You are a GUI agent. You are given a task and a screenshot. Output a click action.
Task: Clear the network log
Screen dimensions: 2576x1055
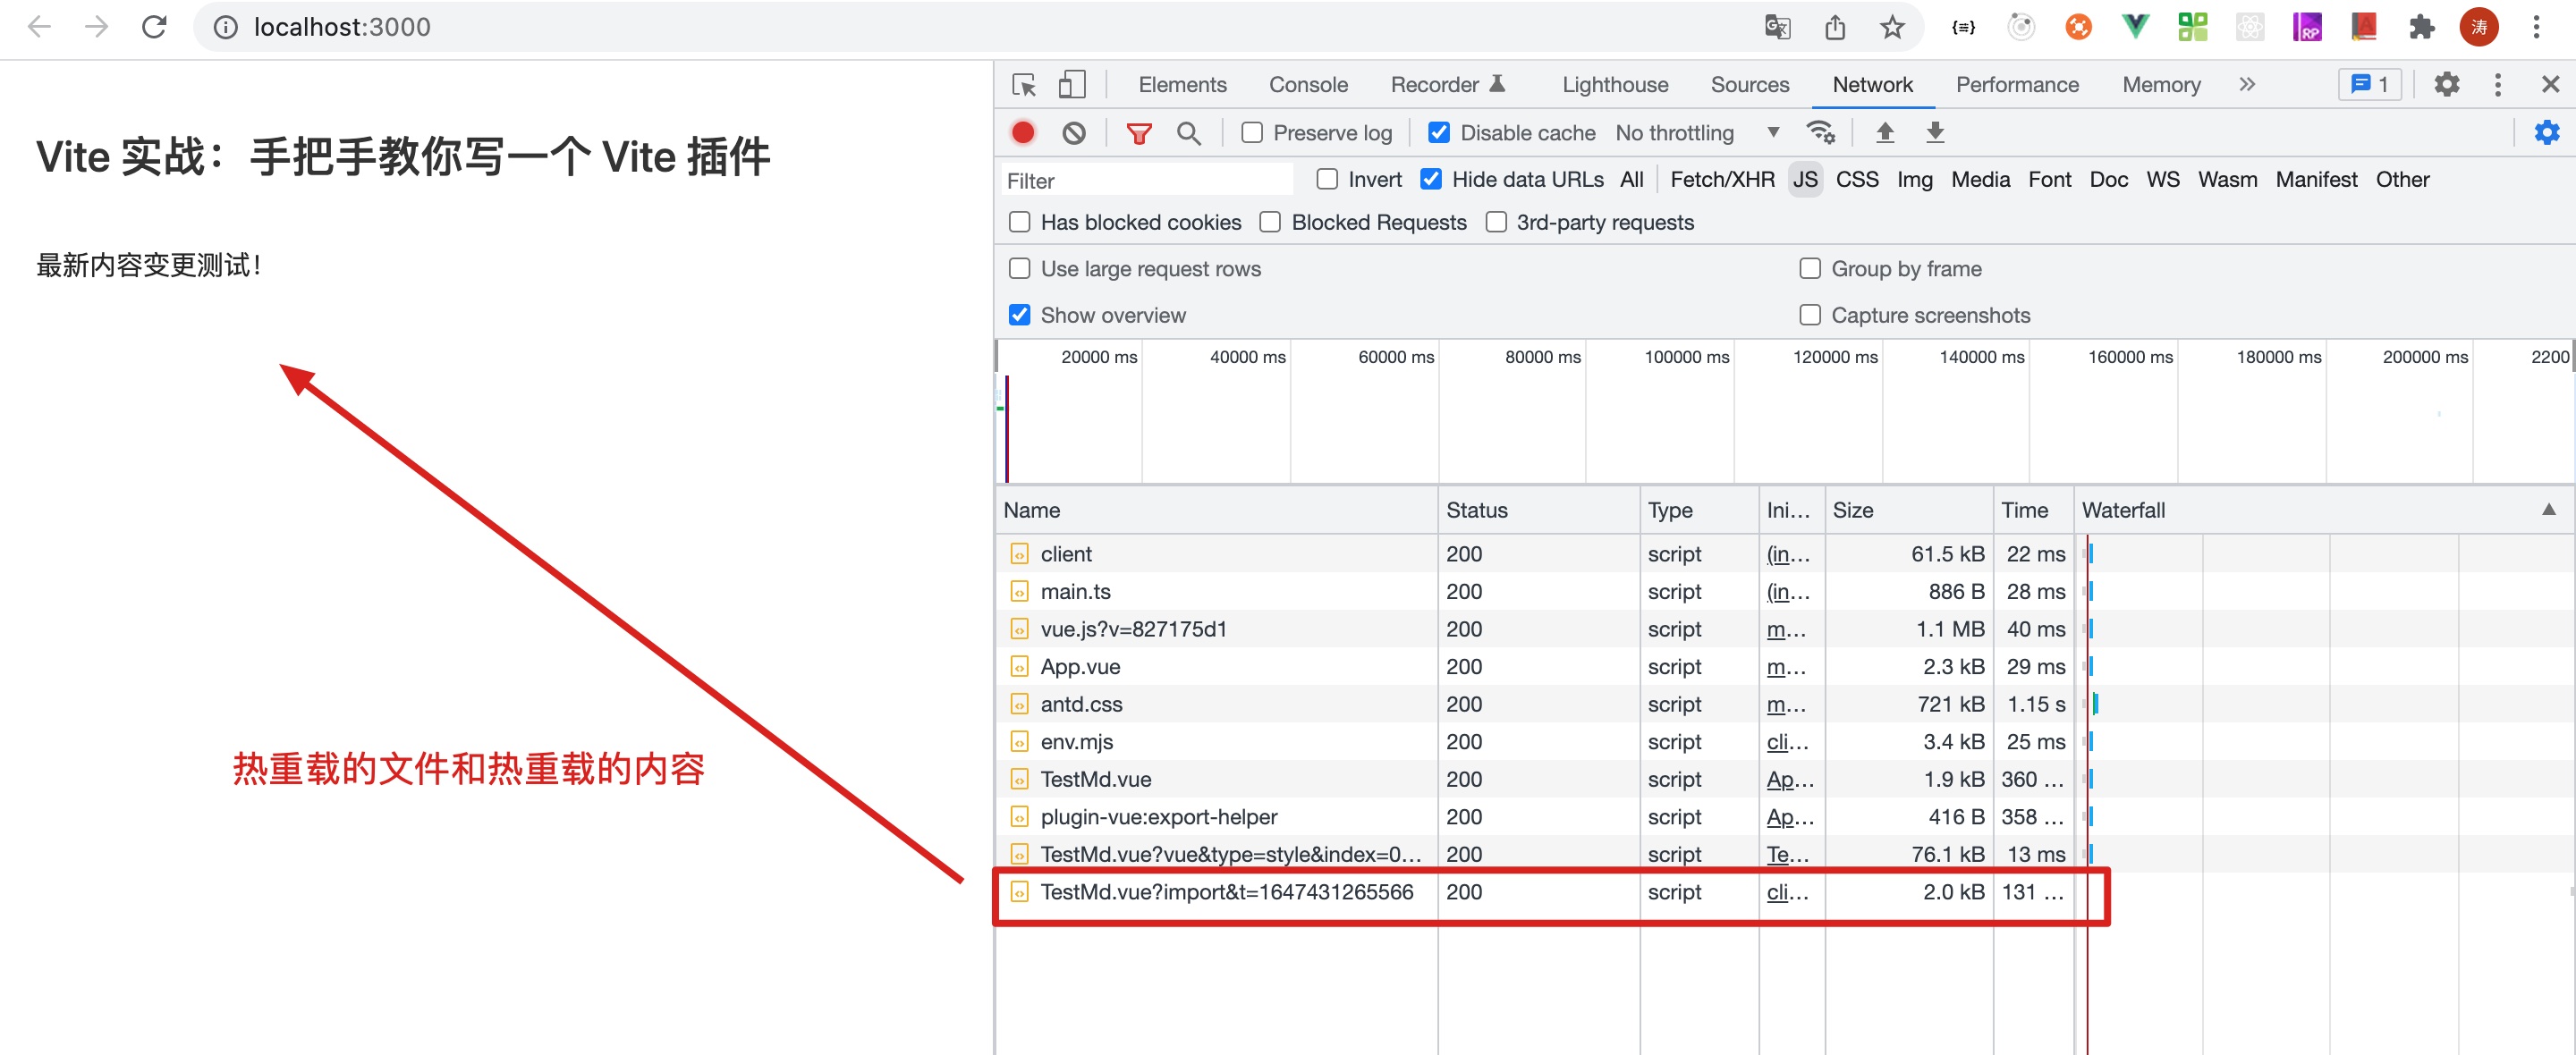click(1074, 133)
